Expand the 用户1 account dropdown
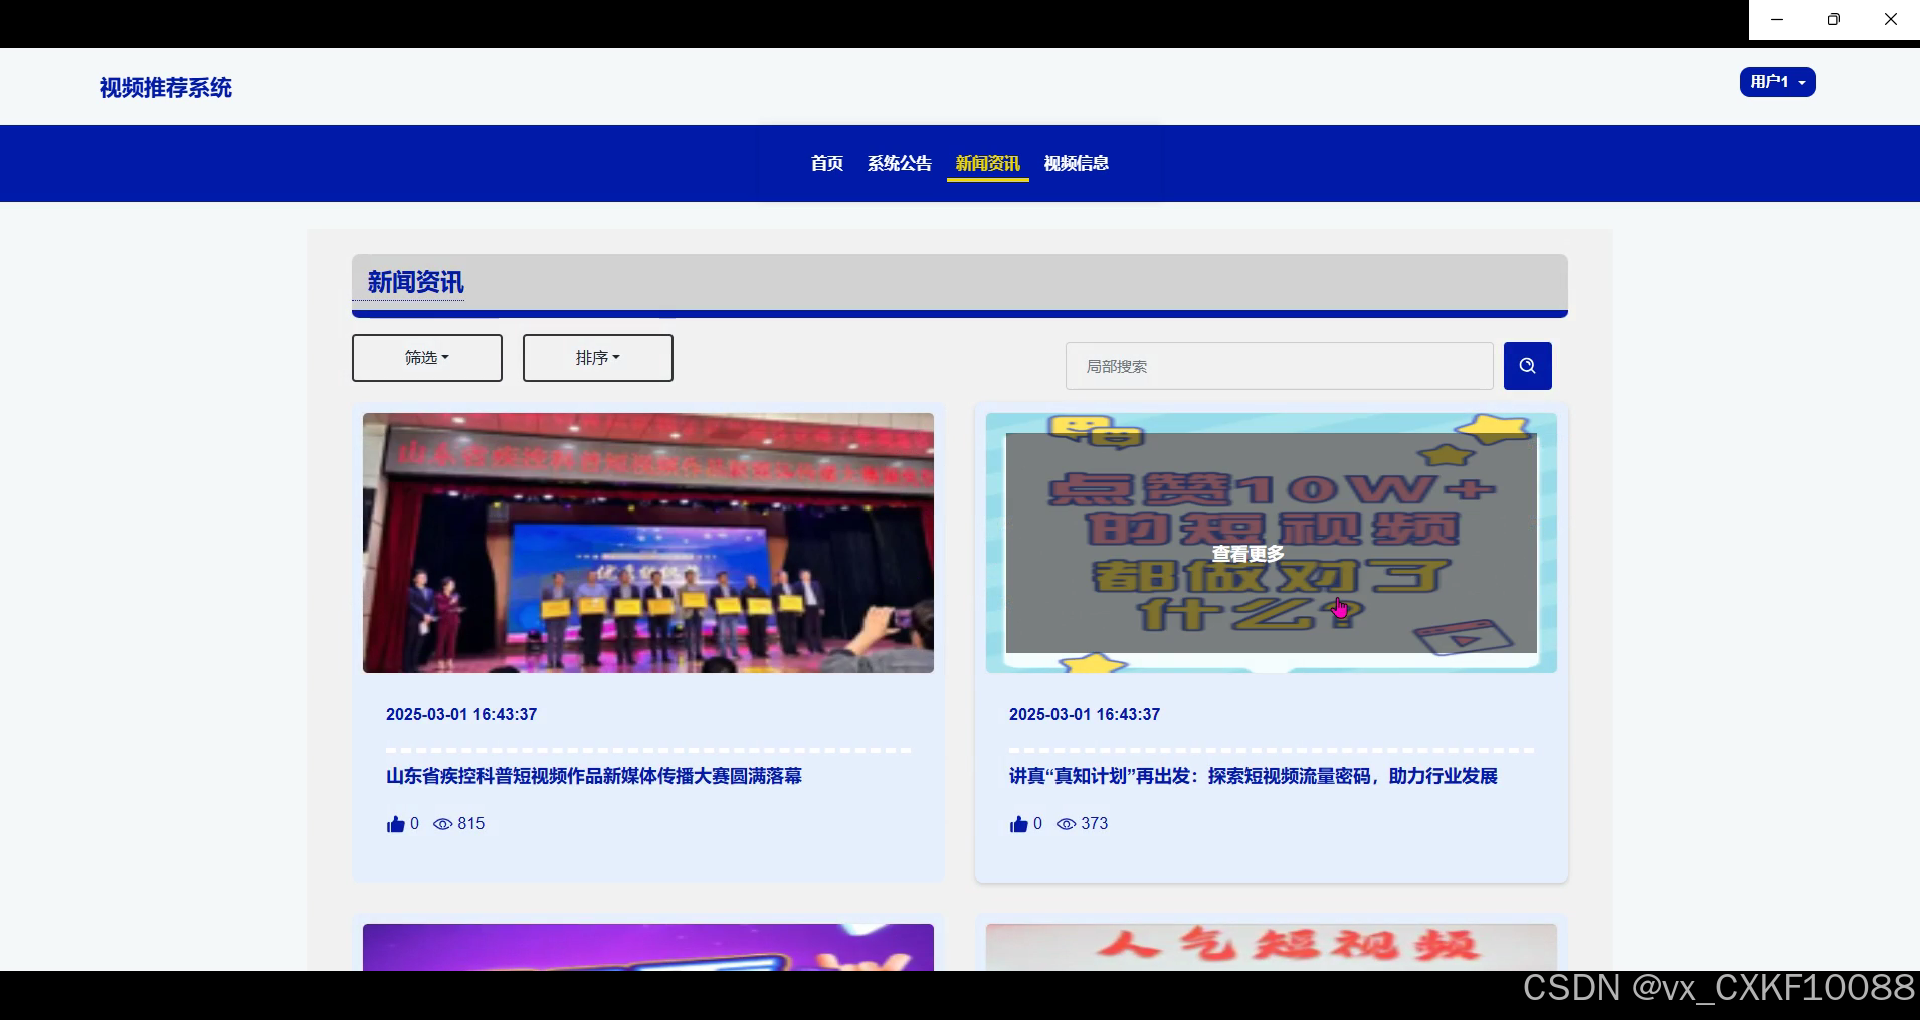 pyautogui.click(x=1777, y=82)
